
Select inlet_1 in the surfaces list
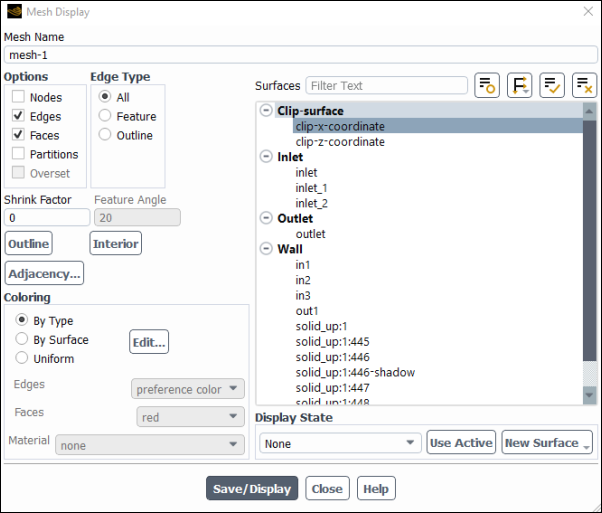pyautogui.click(x=311, y=188)
